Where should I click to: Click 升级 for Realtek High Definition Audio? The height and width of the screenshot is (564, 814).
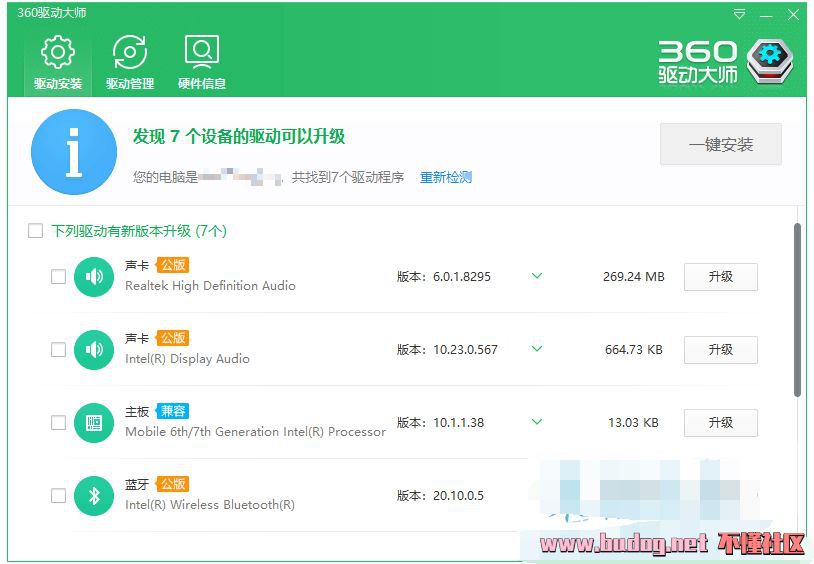point(720,277)
